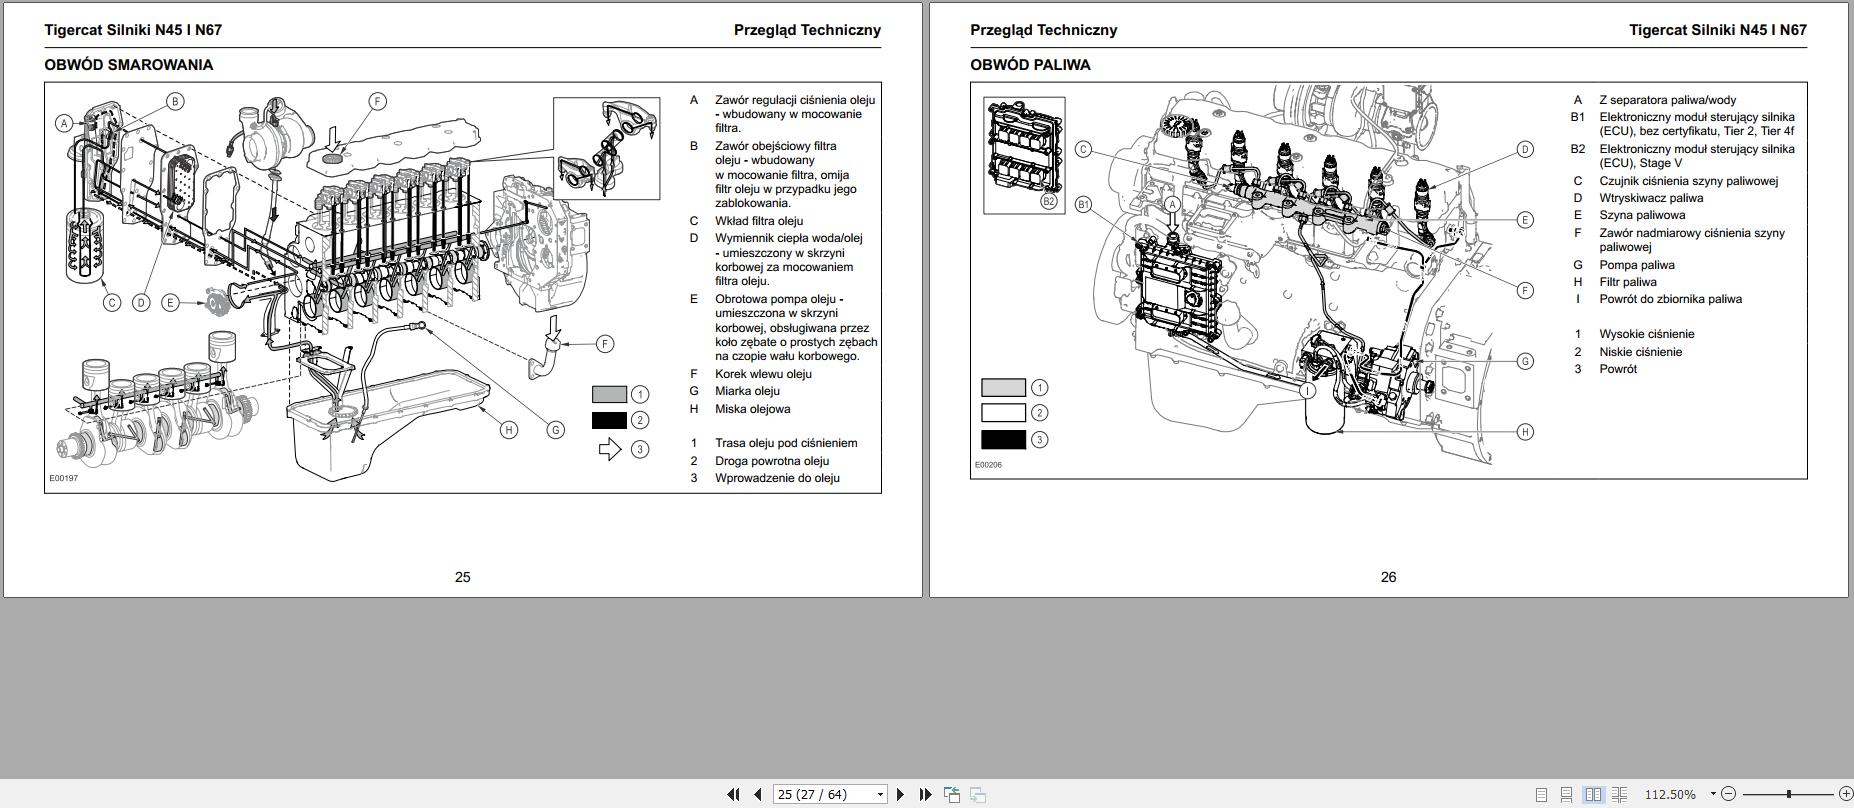Click the OBWÓD SMAROWANIA heading
The image size is (1854, 808).
coord(128,65)
